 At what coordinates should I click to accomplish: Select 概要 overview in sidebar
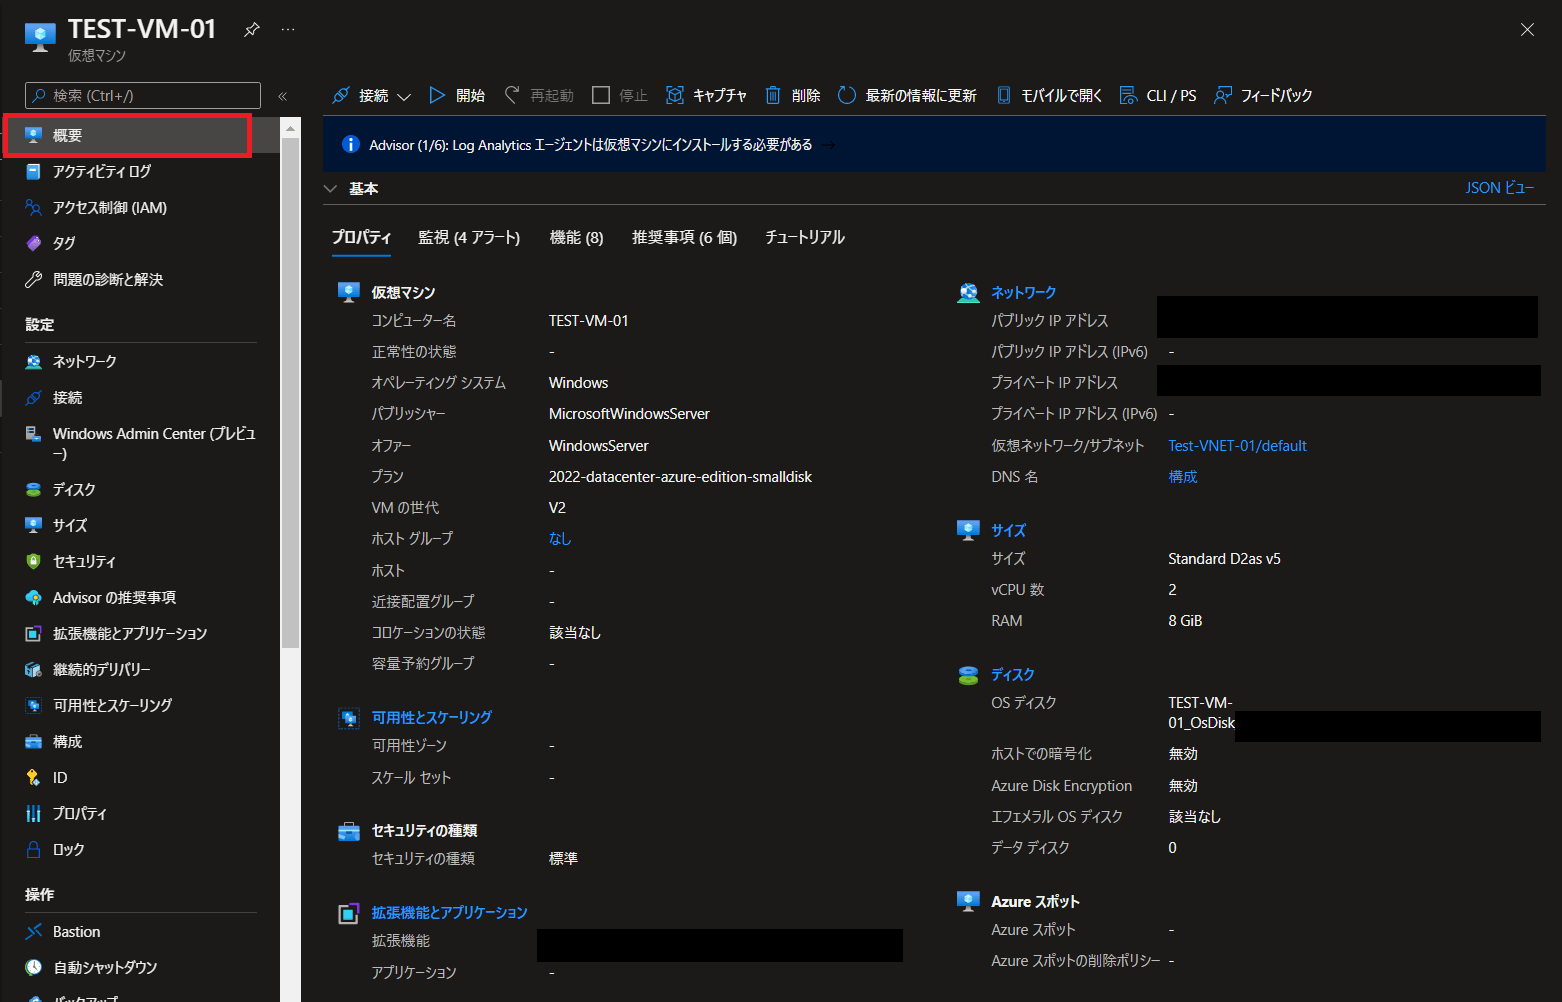tap(127, 136)
